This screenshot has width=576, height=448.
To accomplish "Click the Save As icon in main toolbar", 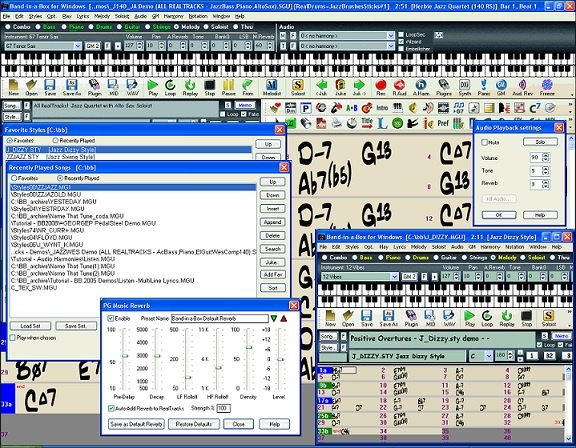I will point(71,87).
